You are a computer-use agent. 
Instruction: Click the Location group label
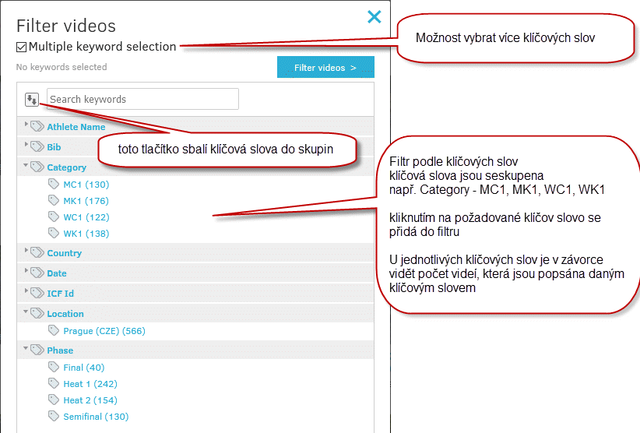[65, 313]
